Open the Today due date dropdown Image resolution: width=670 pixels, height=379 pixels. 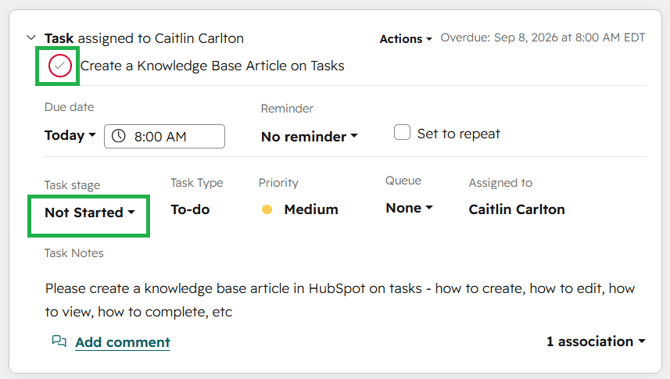point(70,135)
